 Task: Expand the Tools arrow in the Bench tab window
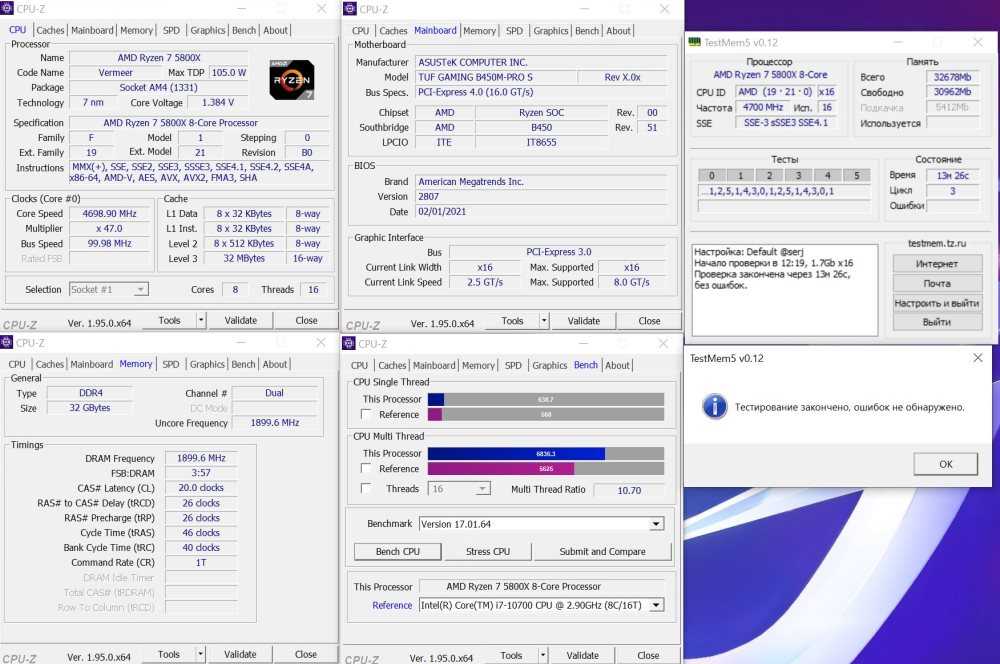click(543, 655)
